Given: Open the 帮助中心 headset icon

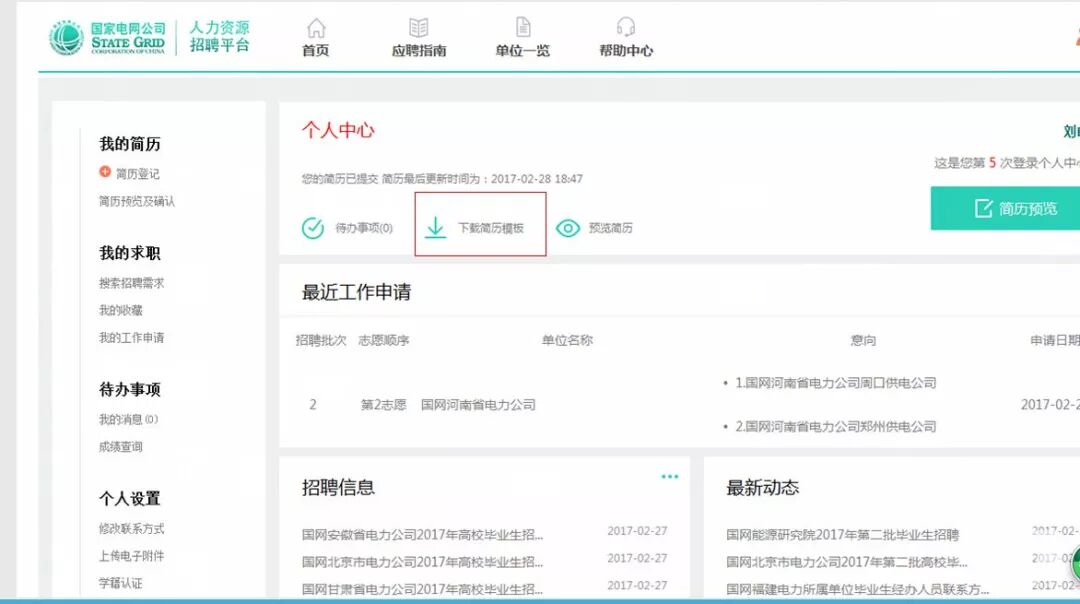Looking at the screenshot, I should (625, 27).
